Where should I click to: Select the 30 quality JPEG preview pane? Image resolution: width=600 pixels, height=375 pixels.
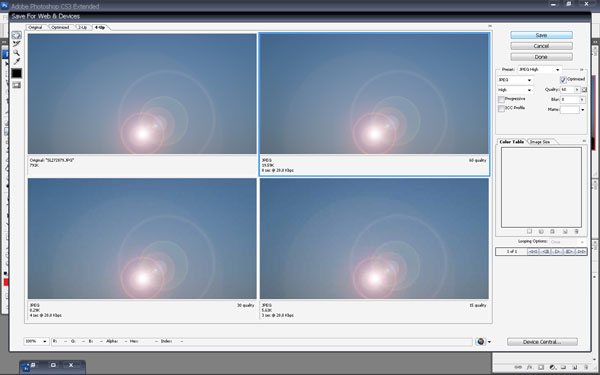[142, 249]
